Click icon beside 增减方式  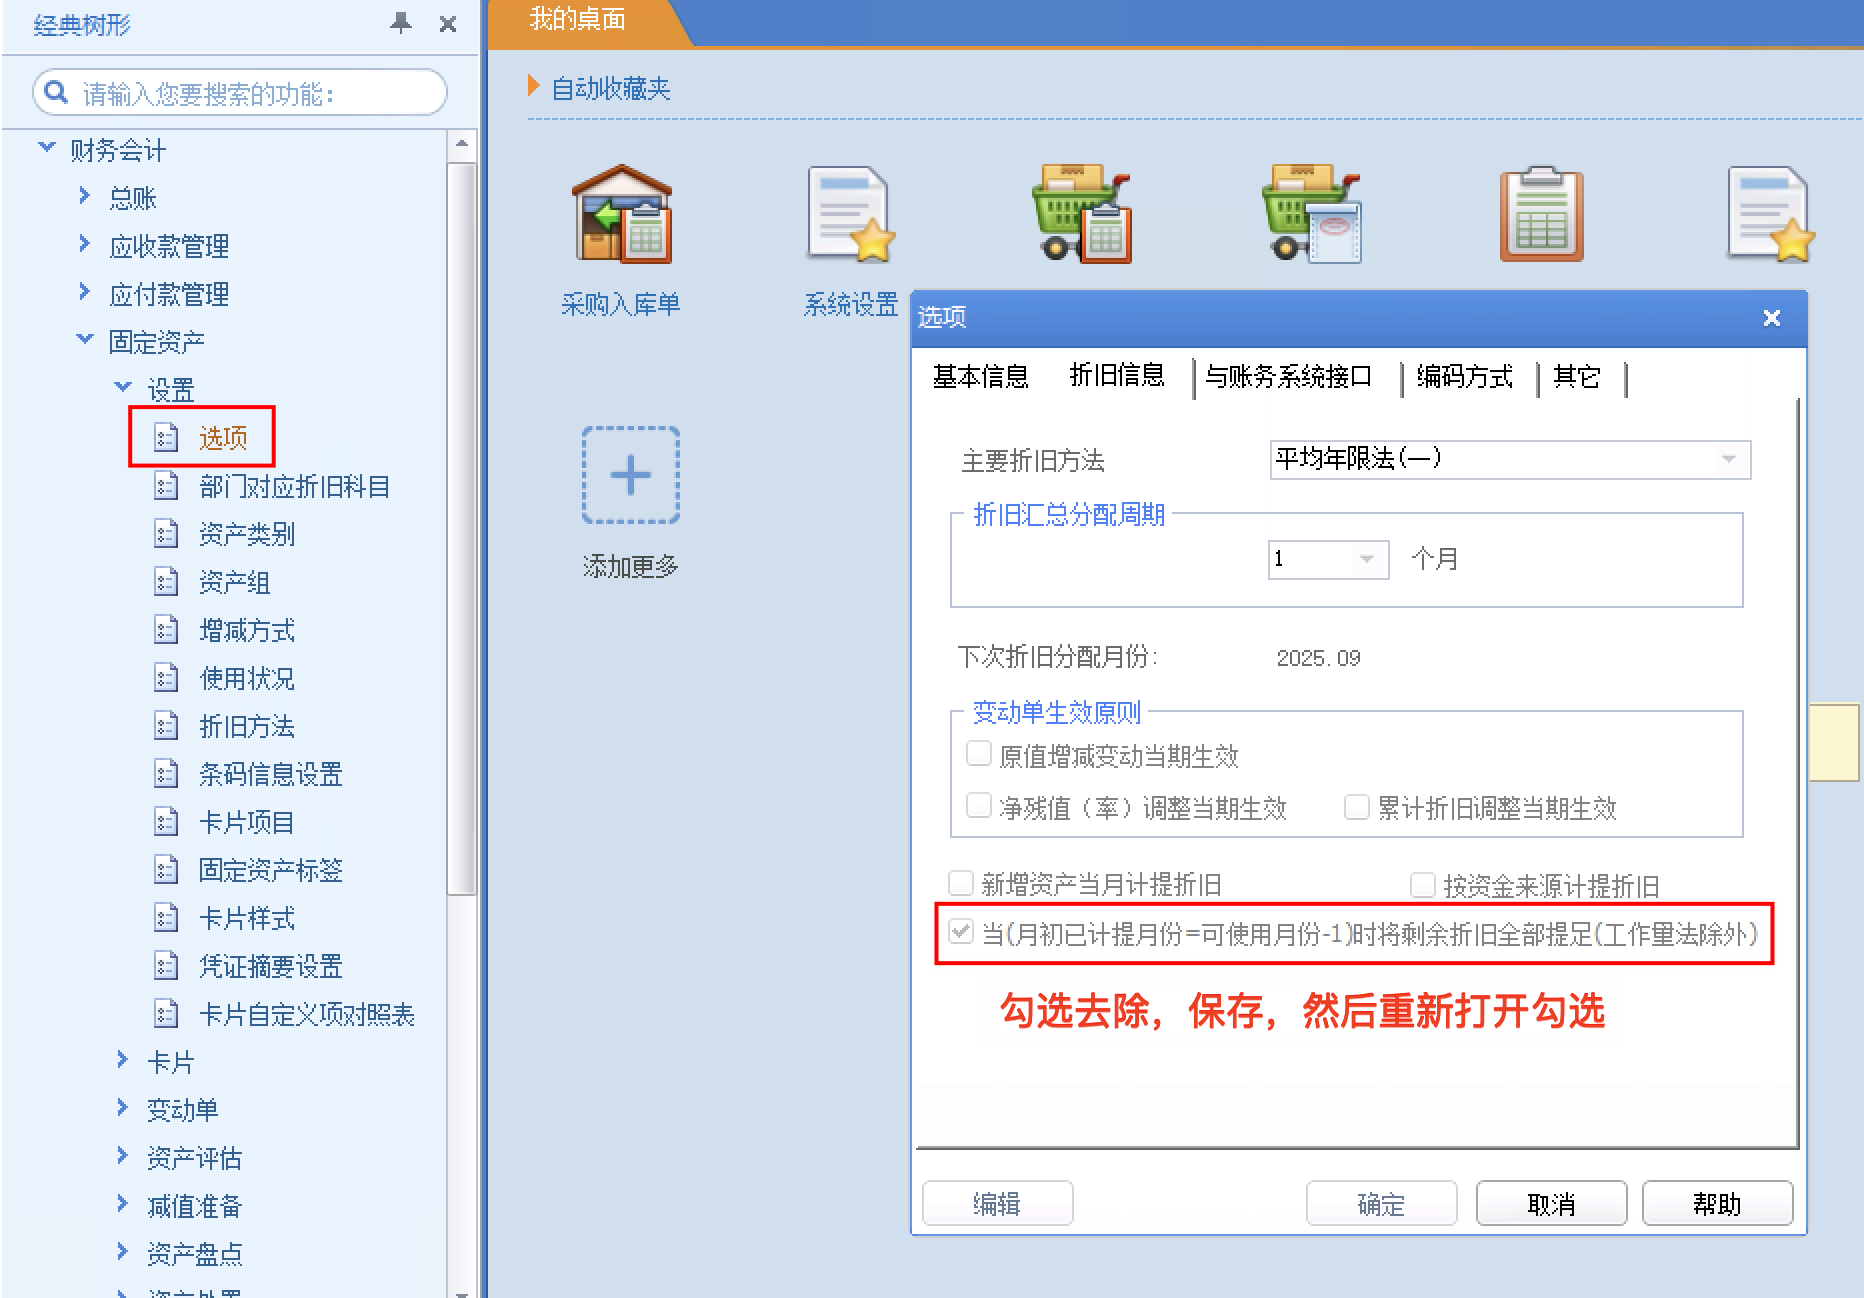[166, 630]
